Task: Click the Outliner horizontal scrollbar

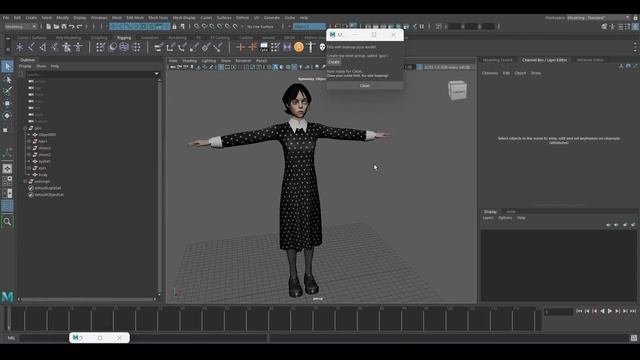Action: pos(87,299)
